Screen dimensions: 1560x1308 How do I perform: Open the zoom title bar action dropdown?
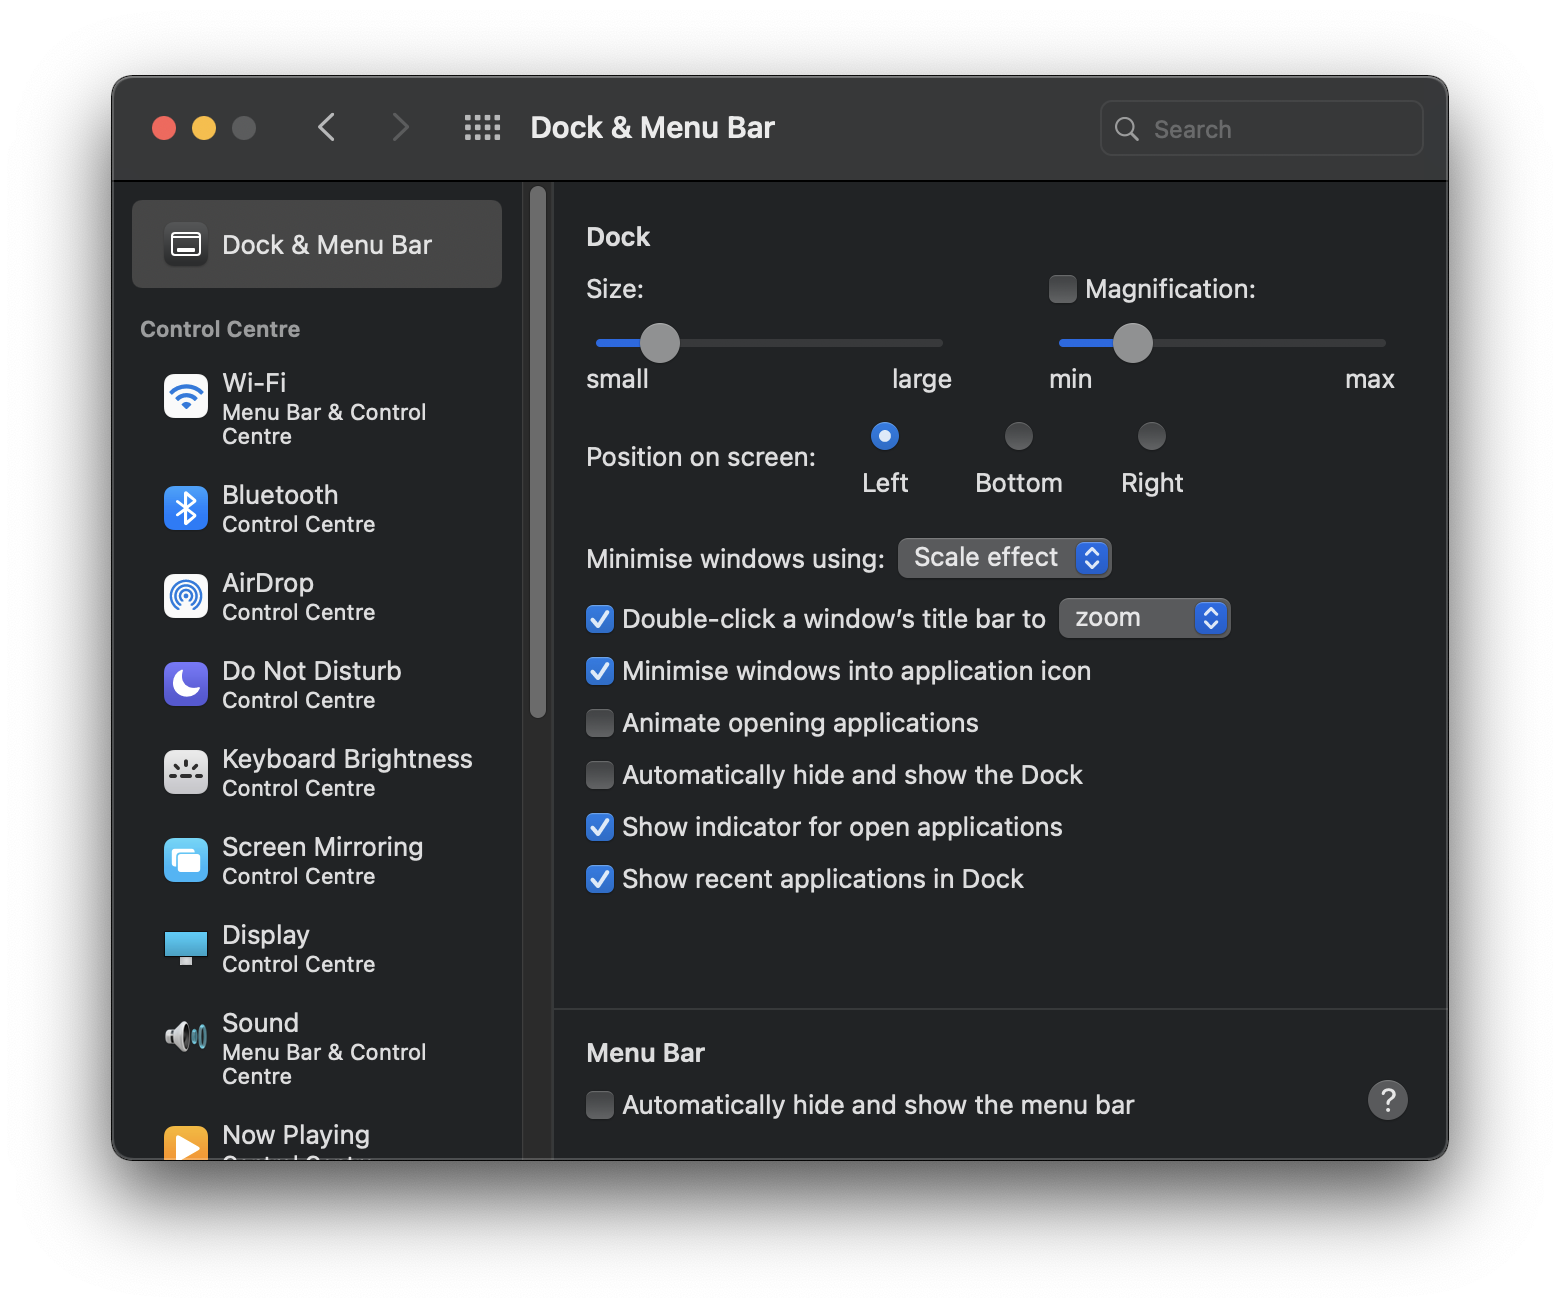[1144, 618]
